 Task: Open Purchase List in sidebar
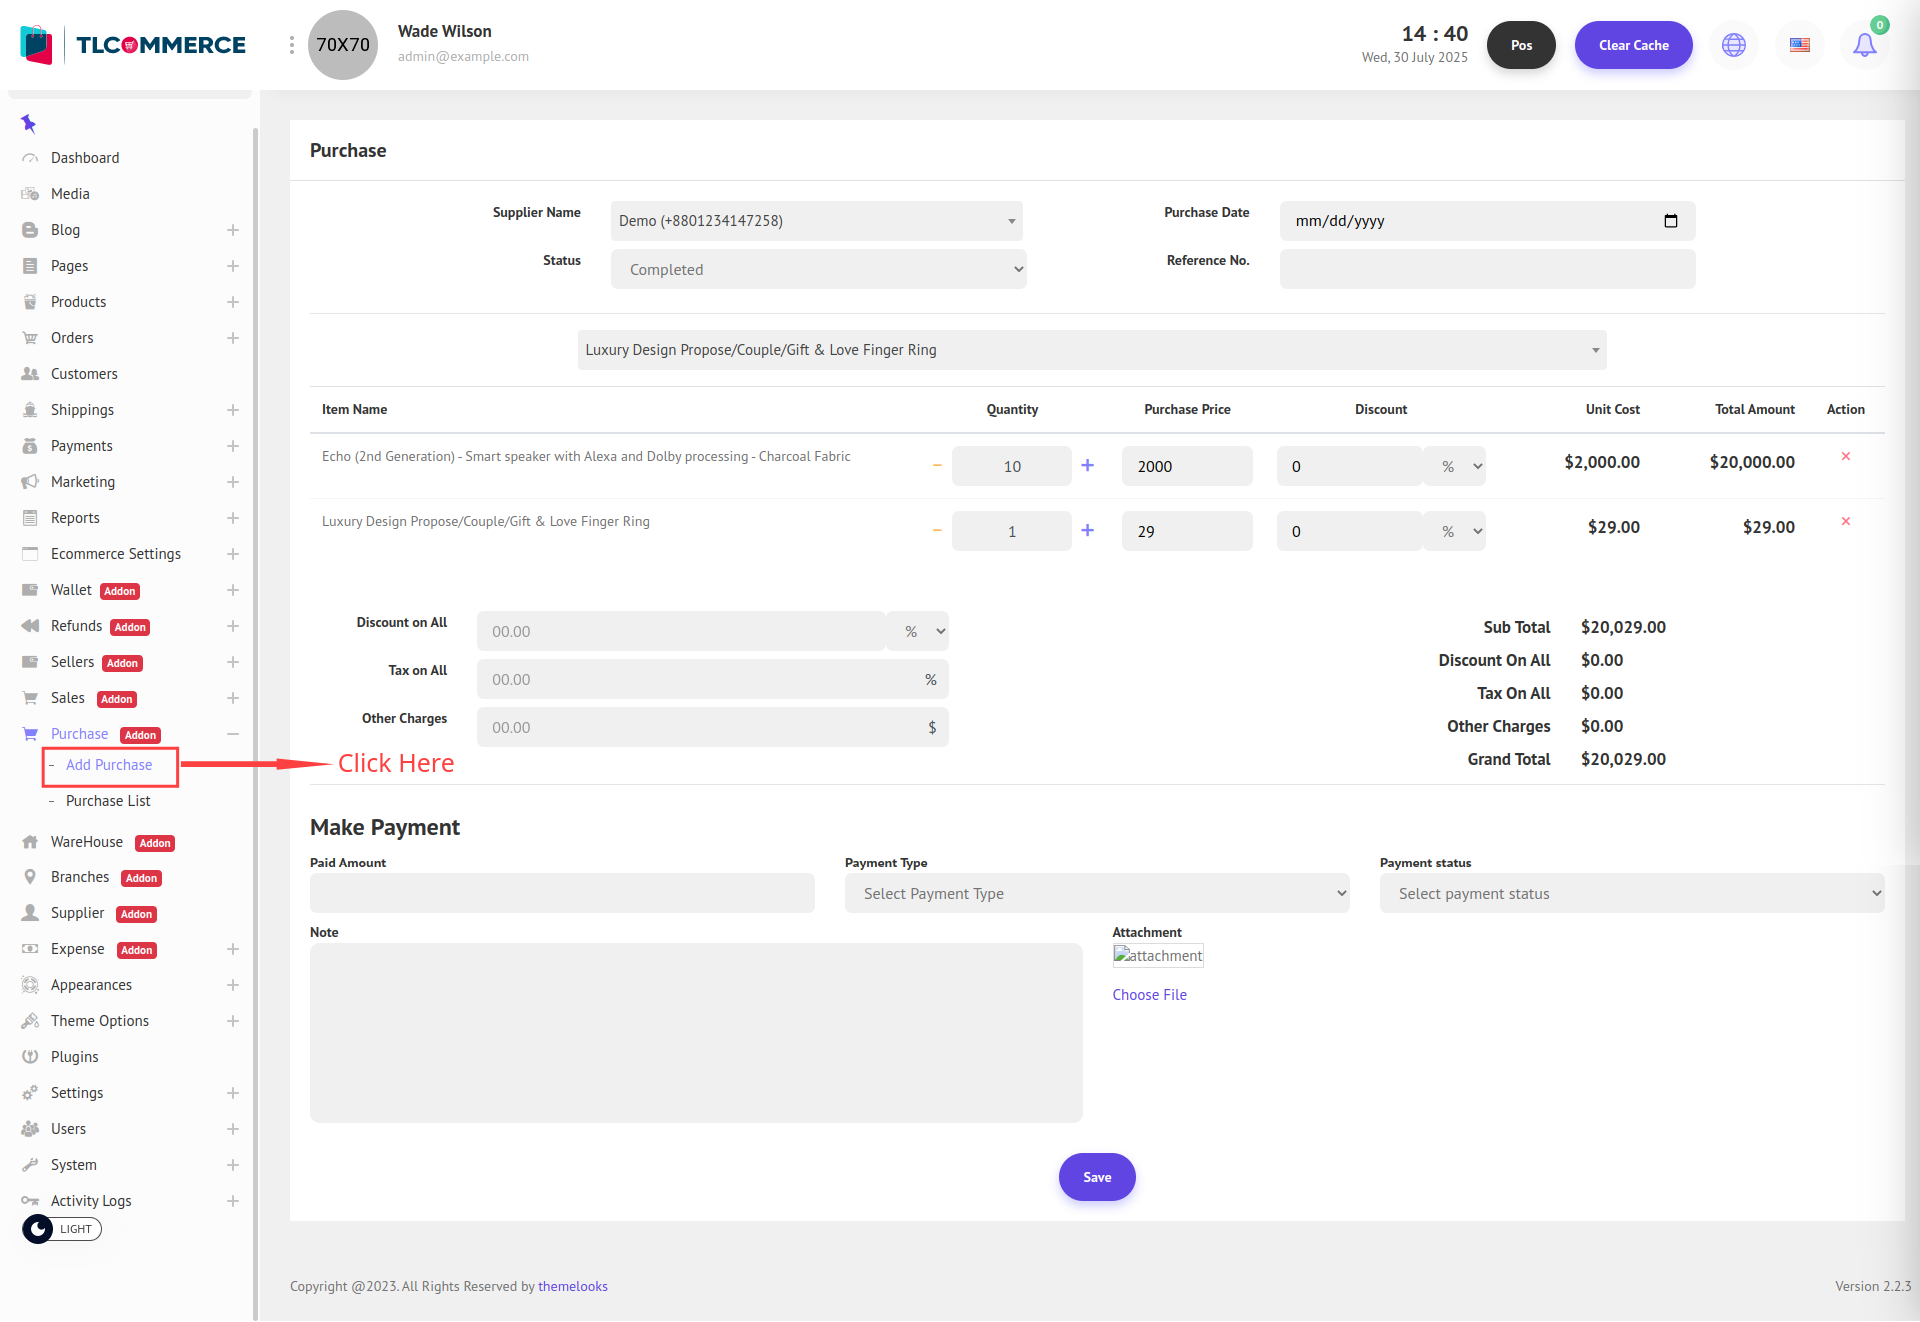(108, 801)
